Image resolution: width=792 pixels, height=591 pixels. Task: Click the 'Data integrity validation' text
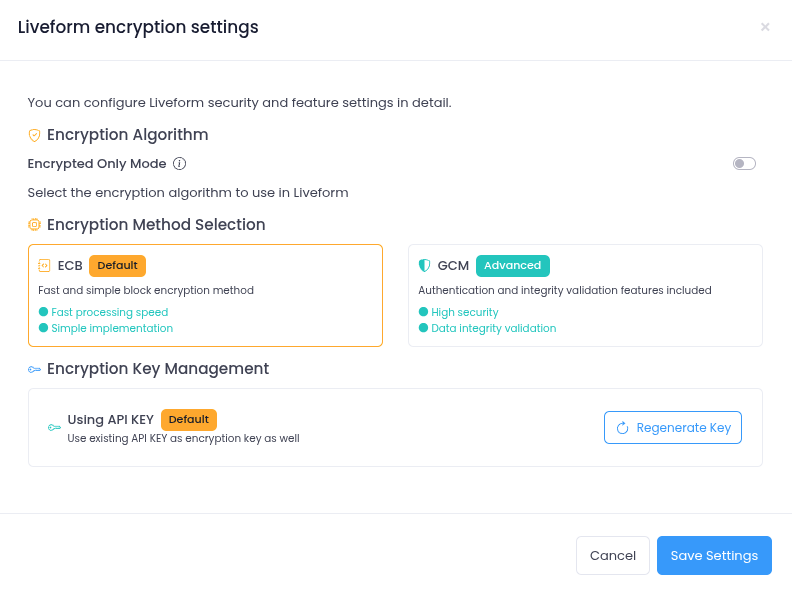point(493,328)
